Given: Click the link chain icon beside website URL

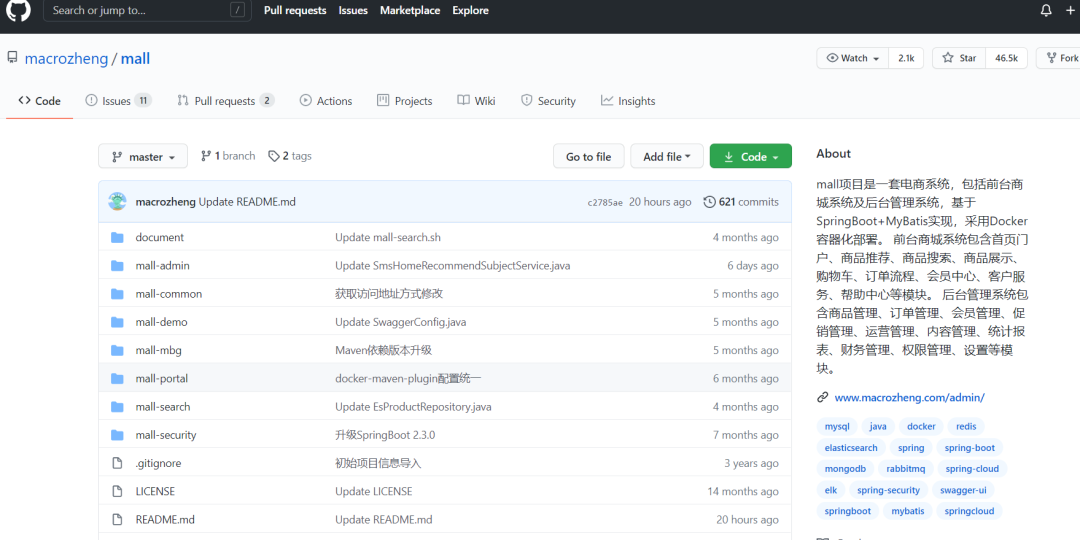Looking at the screenshot, I should point(822,397).
